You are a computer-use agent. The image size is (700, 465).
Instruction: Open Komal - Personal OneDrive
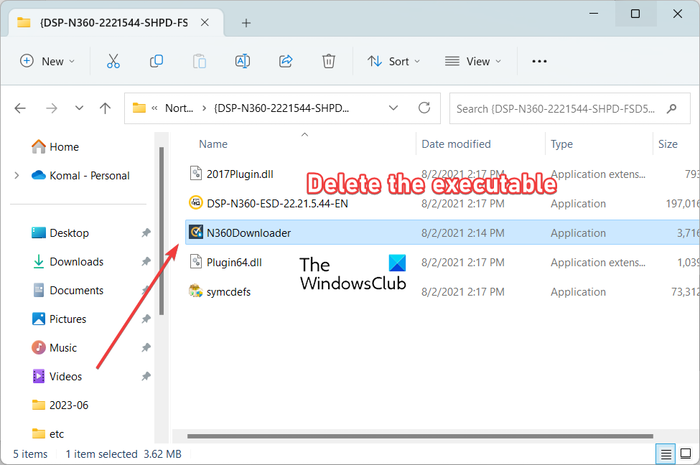(x=80, y=175)
